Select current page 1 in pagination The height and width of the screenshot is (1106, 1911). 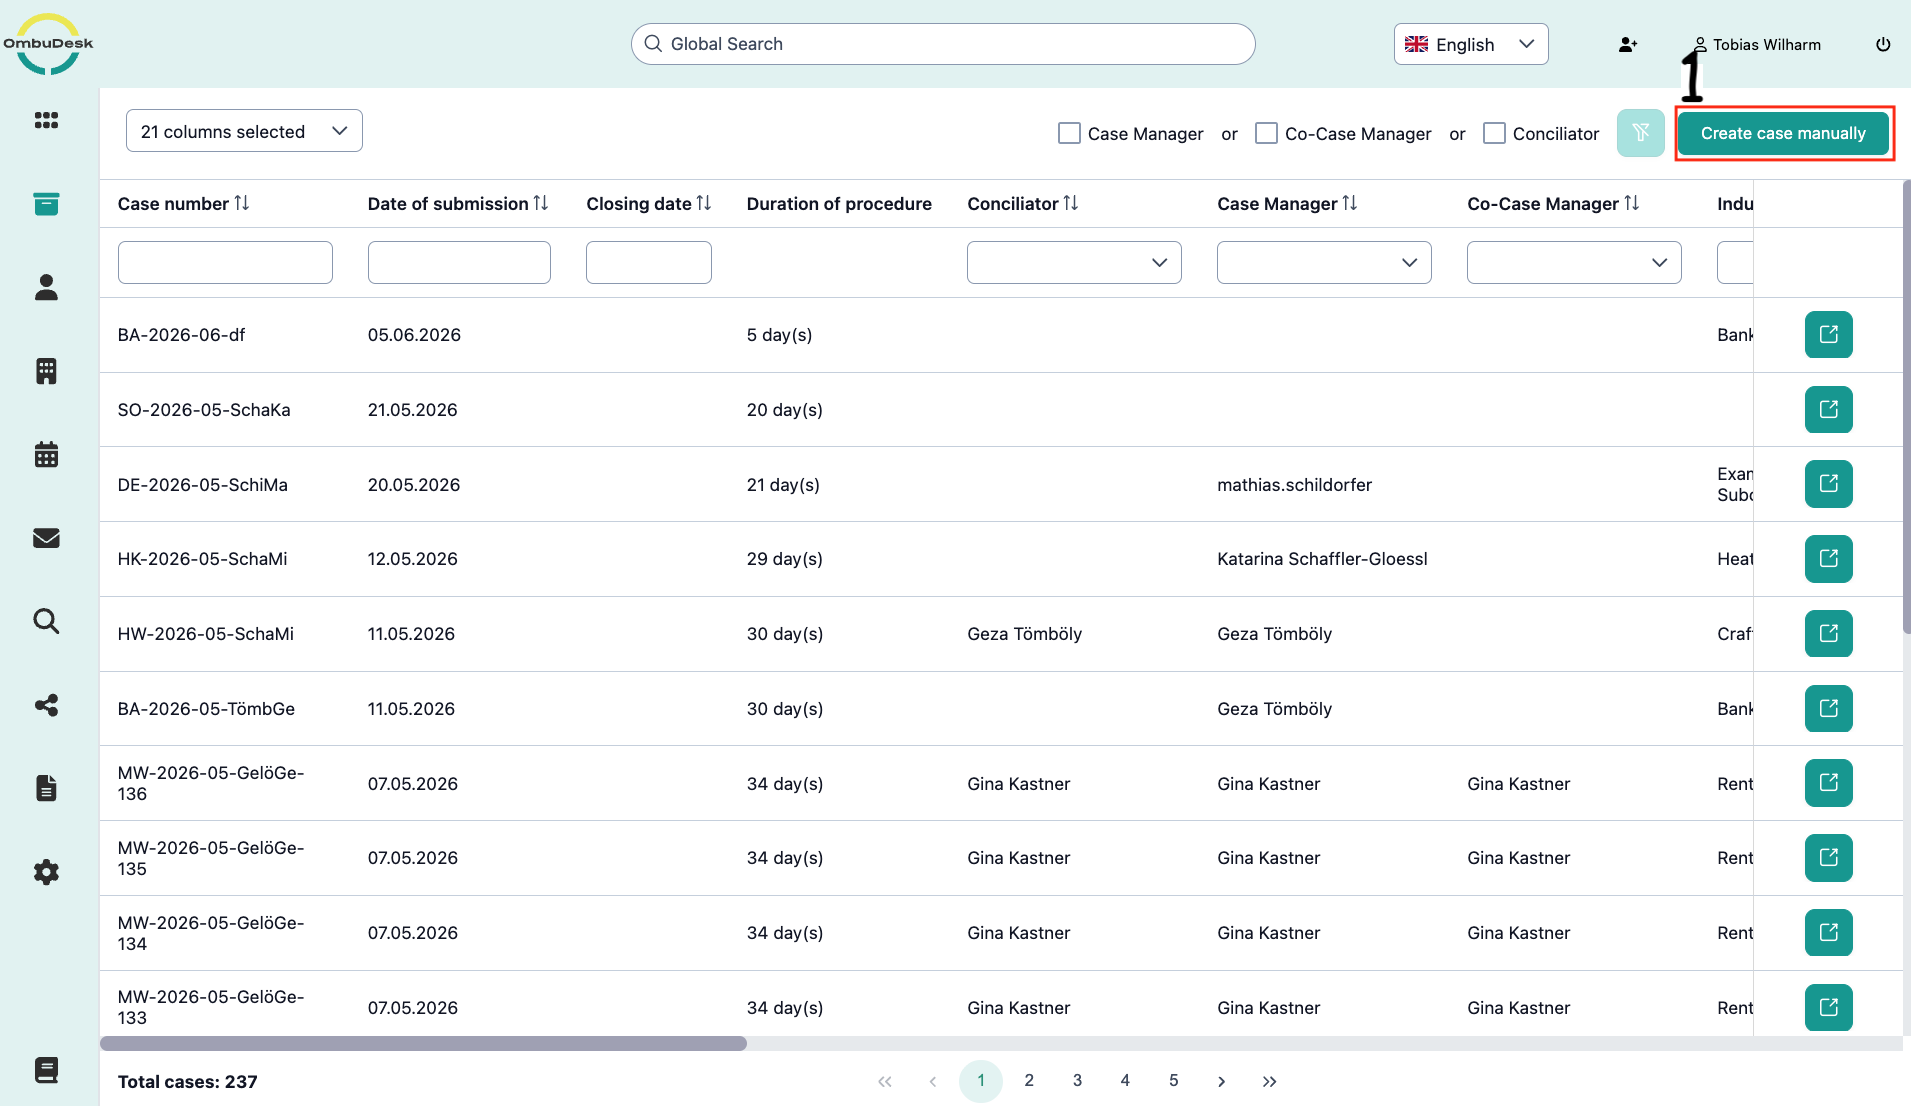click(x=981, y=1081)
